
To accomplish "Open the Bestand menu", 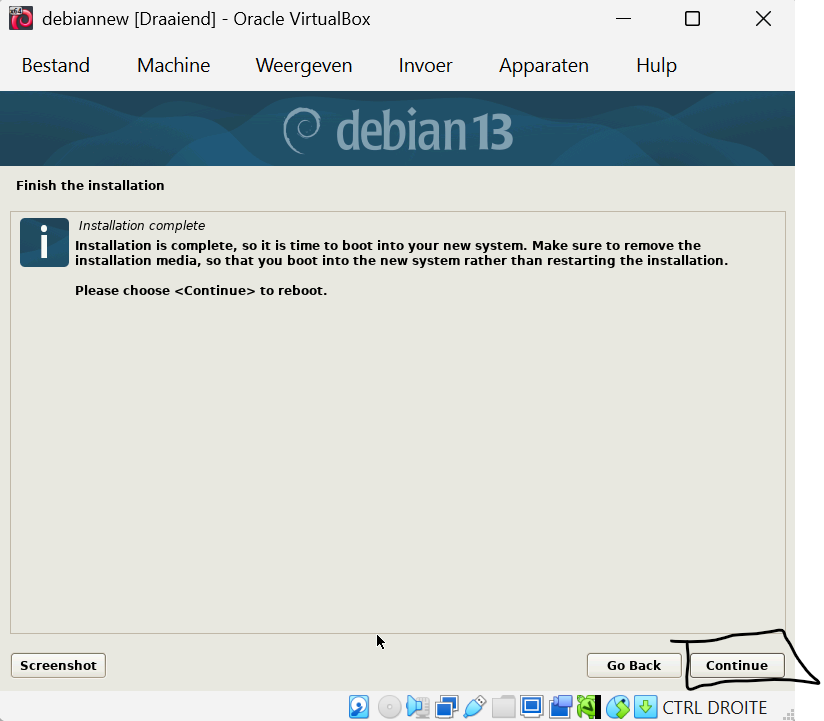I will click(x=56, y=66).
